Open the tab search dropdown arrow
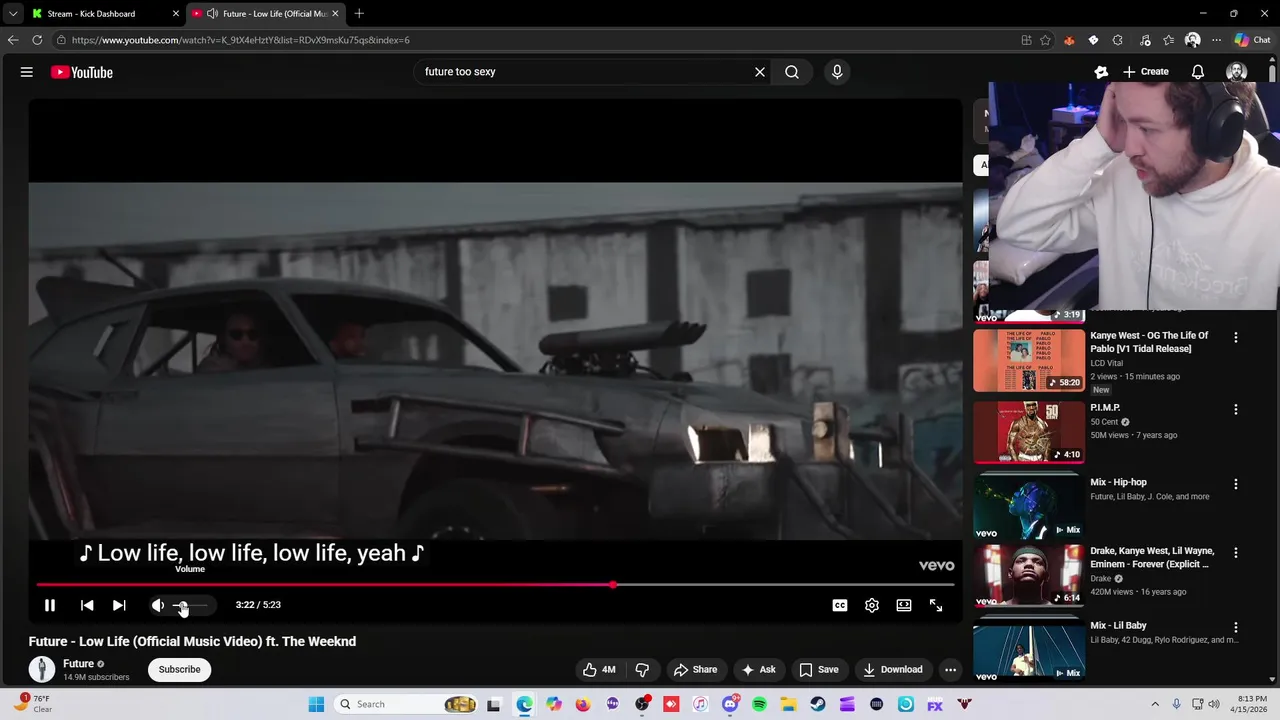The width and height of the screenshot is (1280, 720). [x=13, y=14]
